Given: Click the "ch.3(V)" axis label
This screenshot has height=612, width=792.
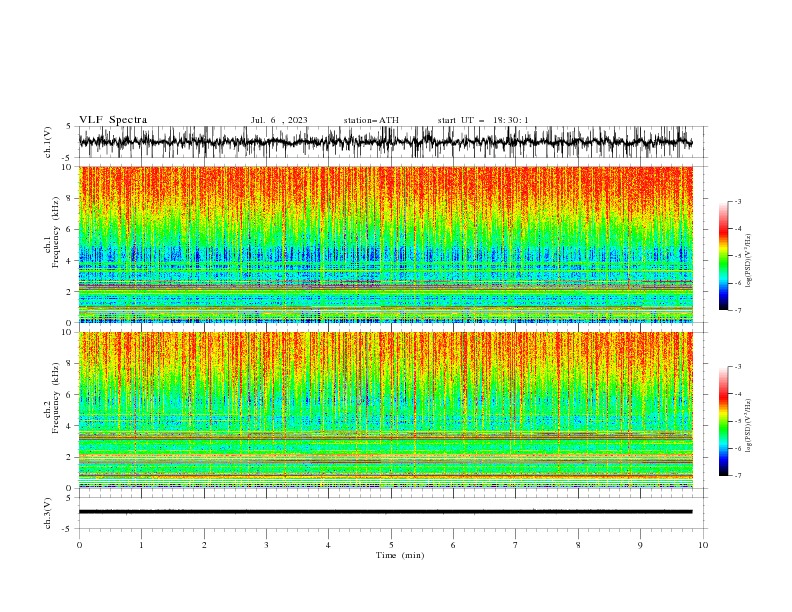Looking at the screenshot, I should click(48, 513).
